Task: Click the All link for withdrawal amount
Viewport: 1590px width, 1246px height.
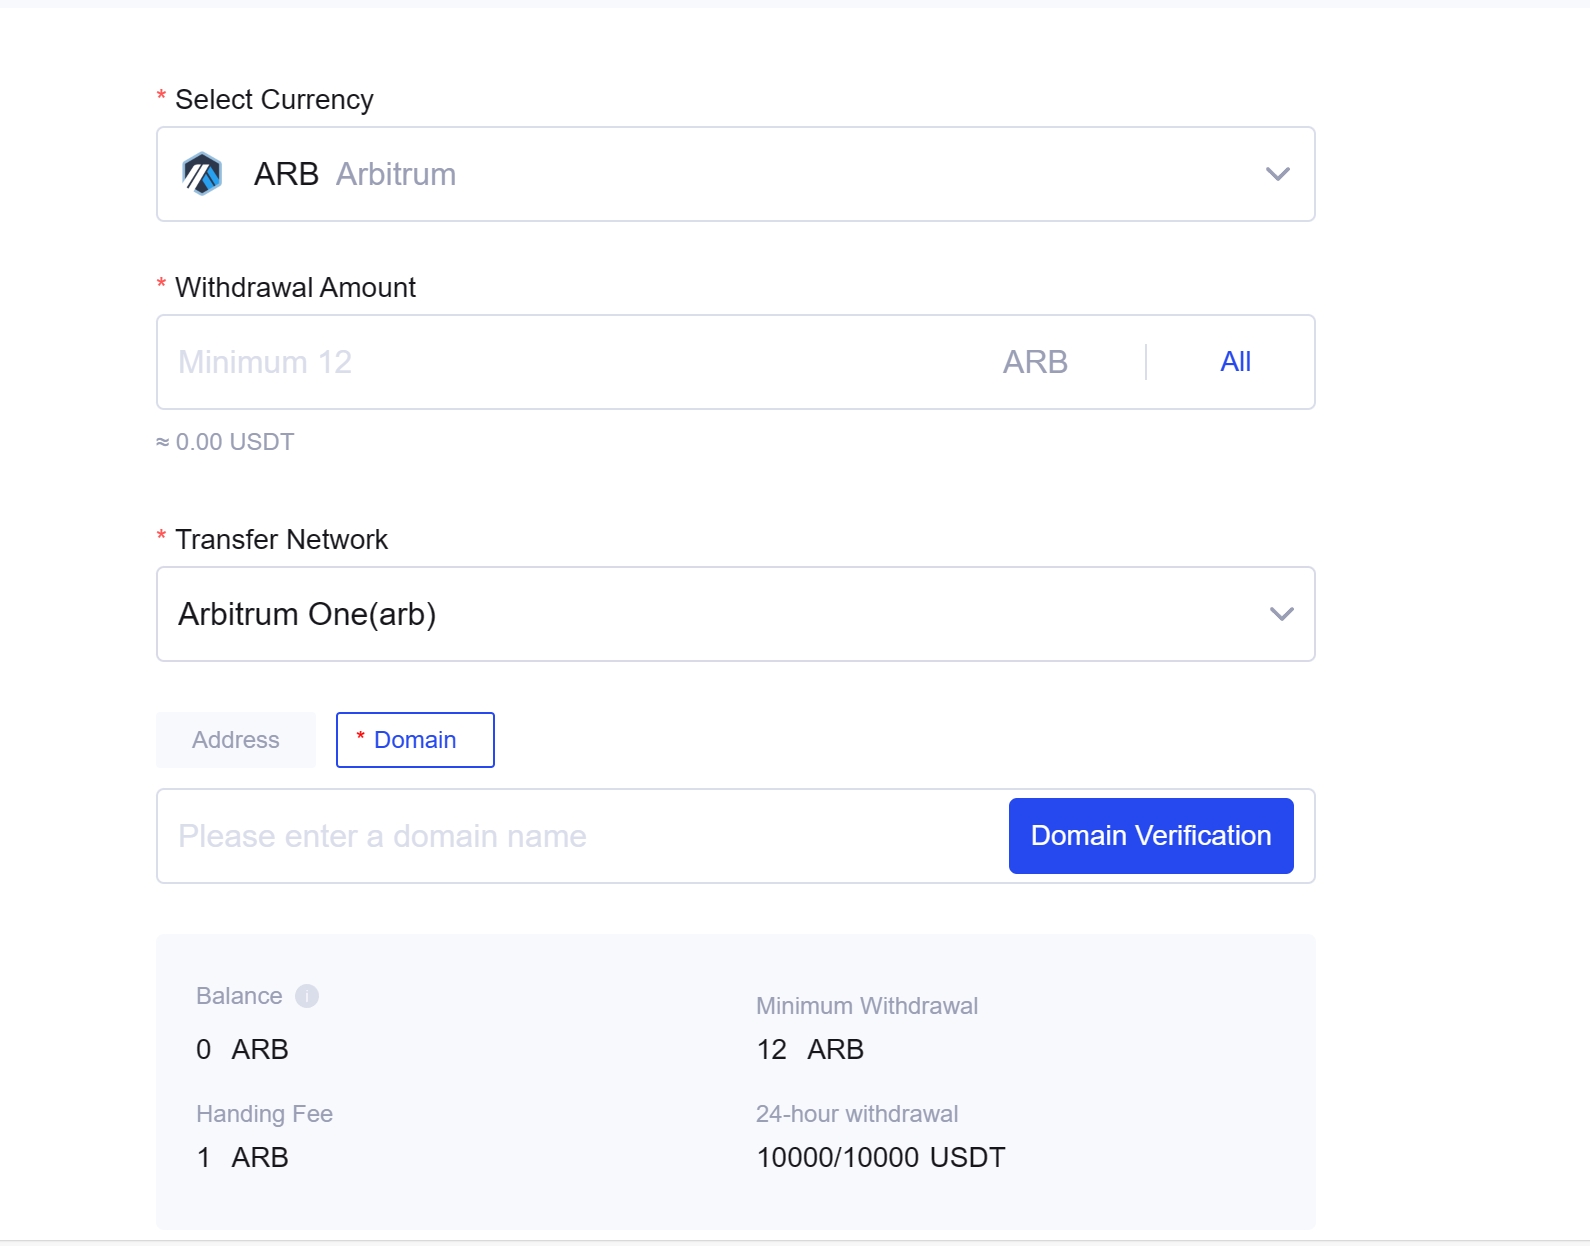Action: point(1235,362)
